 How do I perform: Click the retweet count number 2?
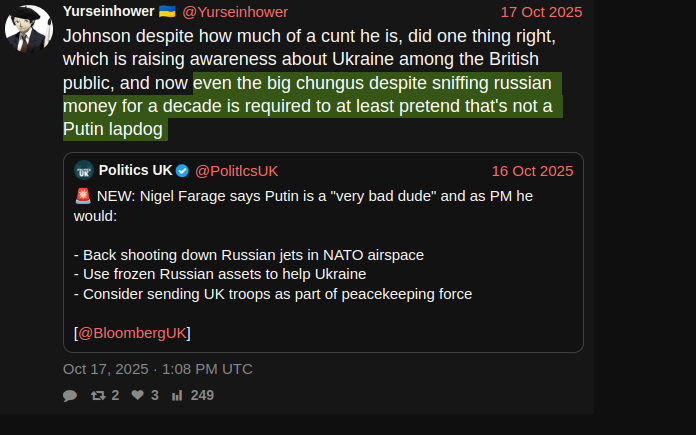click(115, 395)
